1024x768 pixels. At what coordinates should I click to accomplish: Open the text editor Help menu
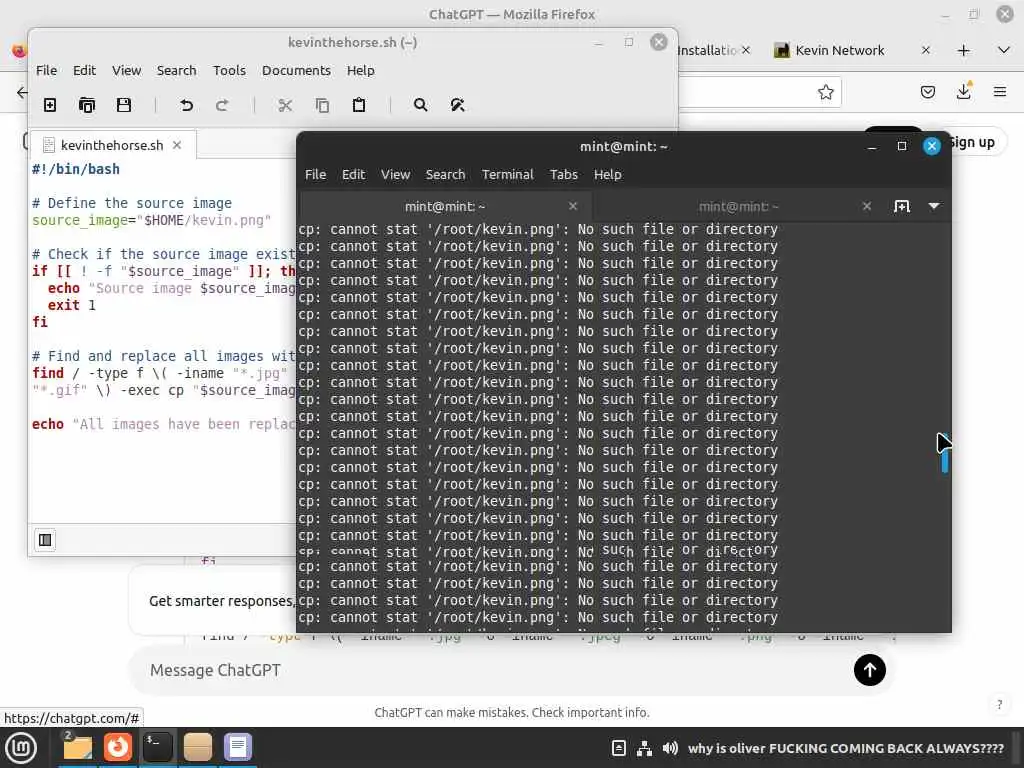coord(360,71)
